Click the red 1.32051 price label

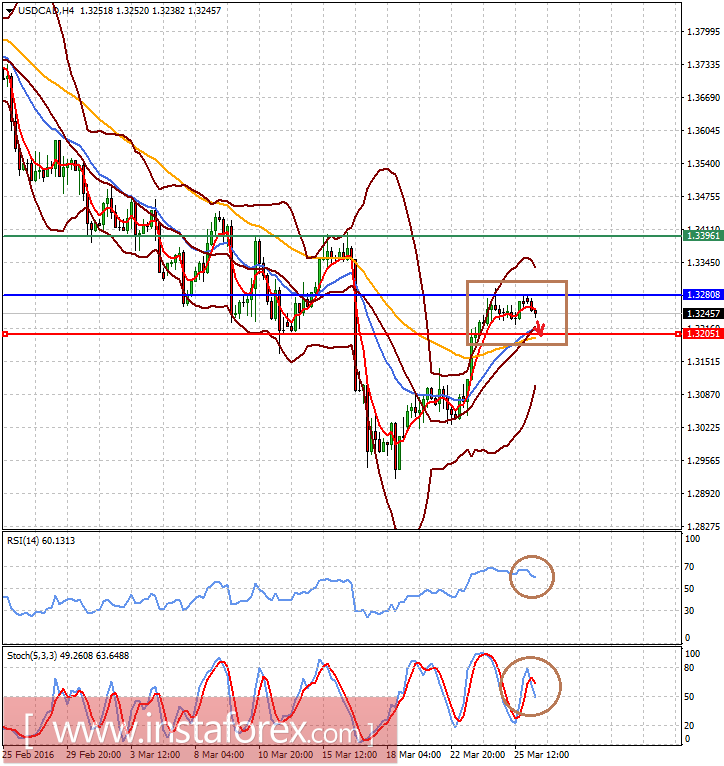(700, 334)
